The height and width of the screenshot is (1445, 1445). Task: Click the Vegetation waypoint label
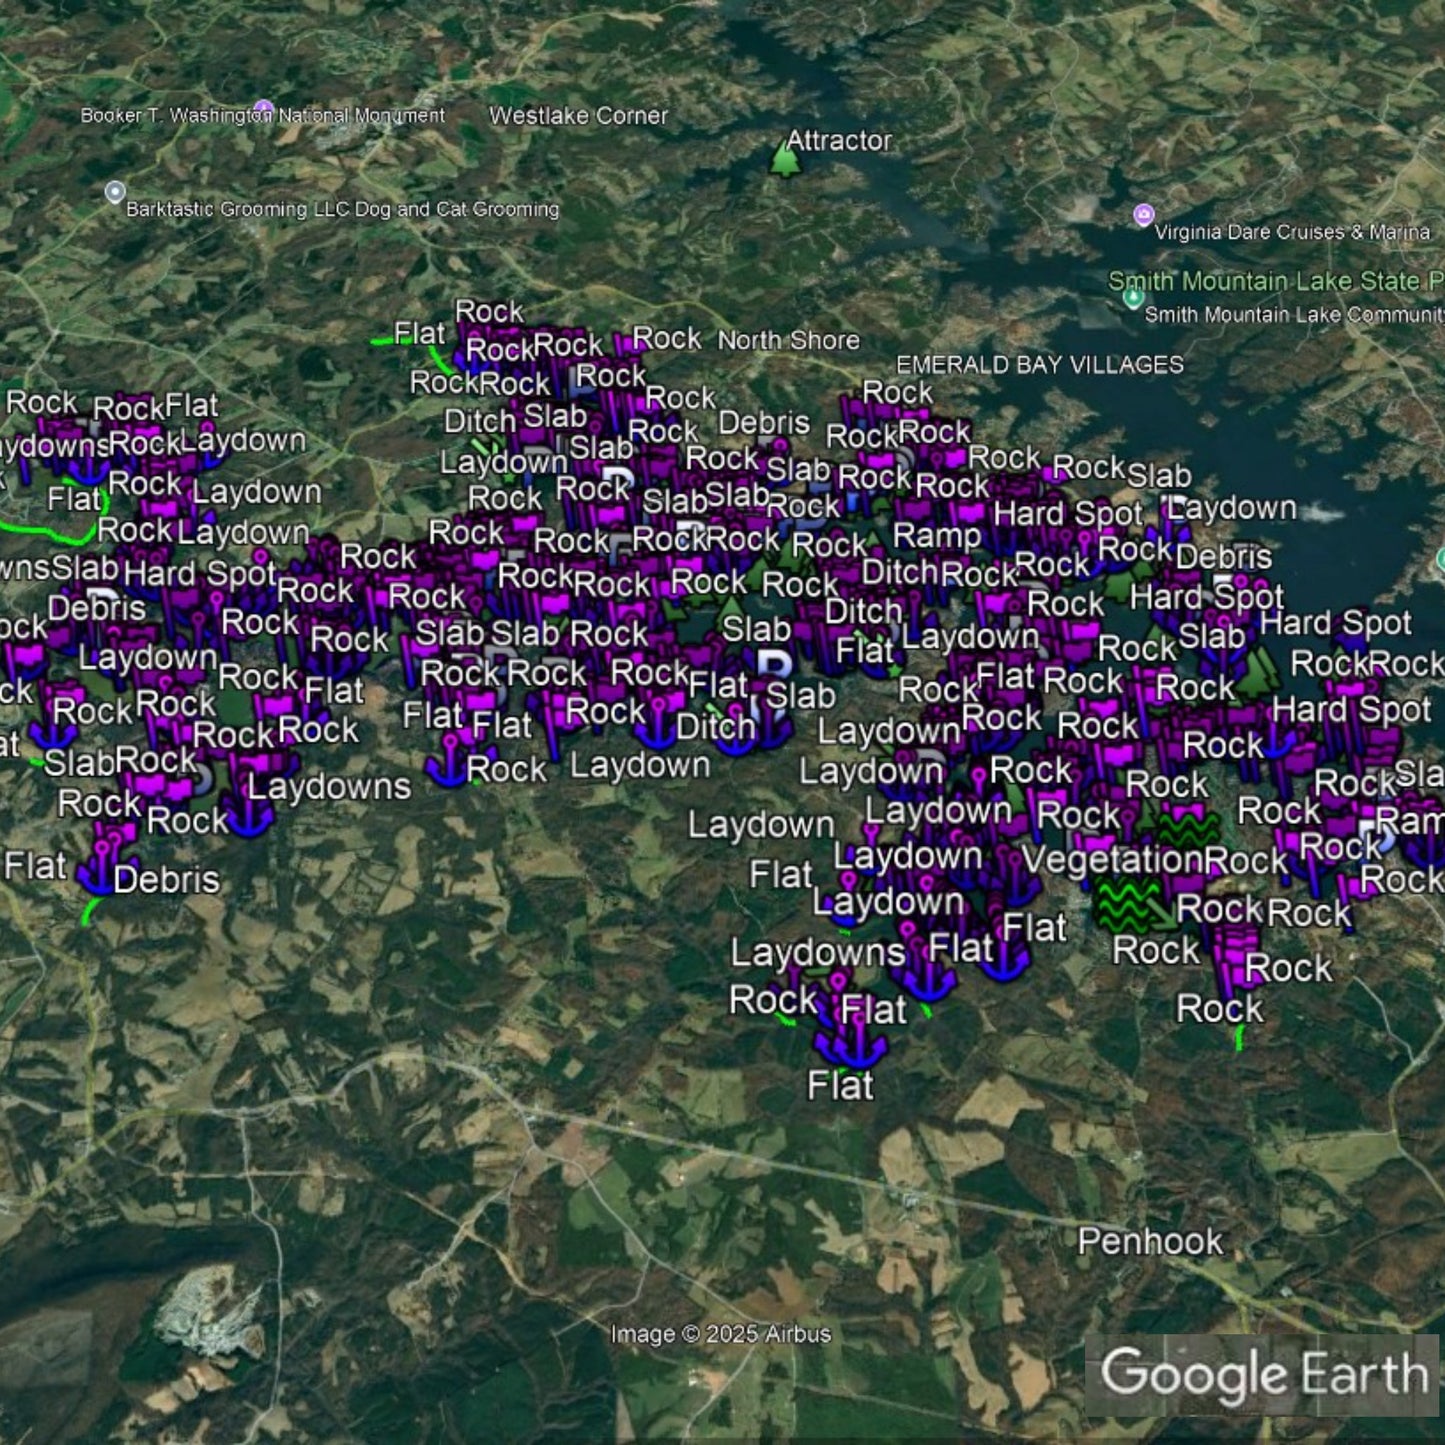1110,860
